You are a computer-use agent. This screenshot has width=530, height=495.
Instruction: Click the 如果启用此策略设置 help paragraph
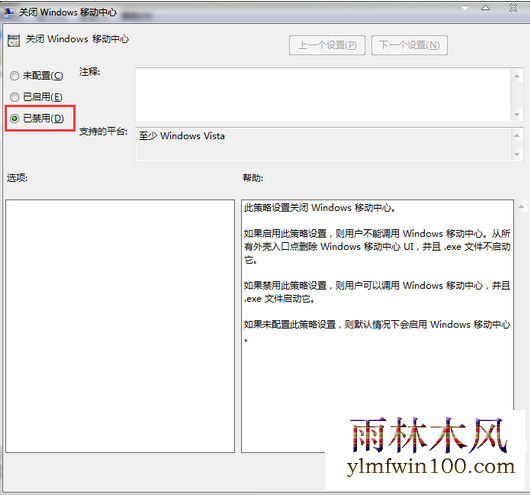pos(377,246)
